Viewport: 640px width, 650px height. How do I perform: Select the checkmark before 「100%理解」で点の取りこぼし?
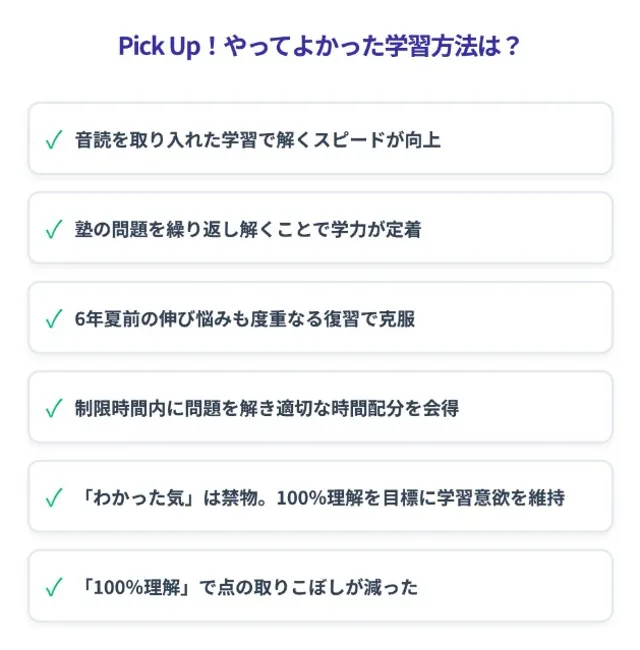54,587
